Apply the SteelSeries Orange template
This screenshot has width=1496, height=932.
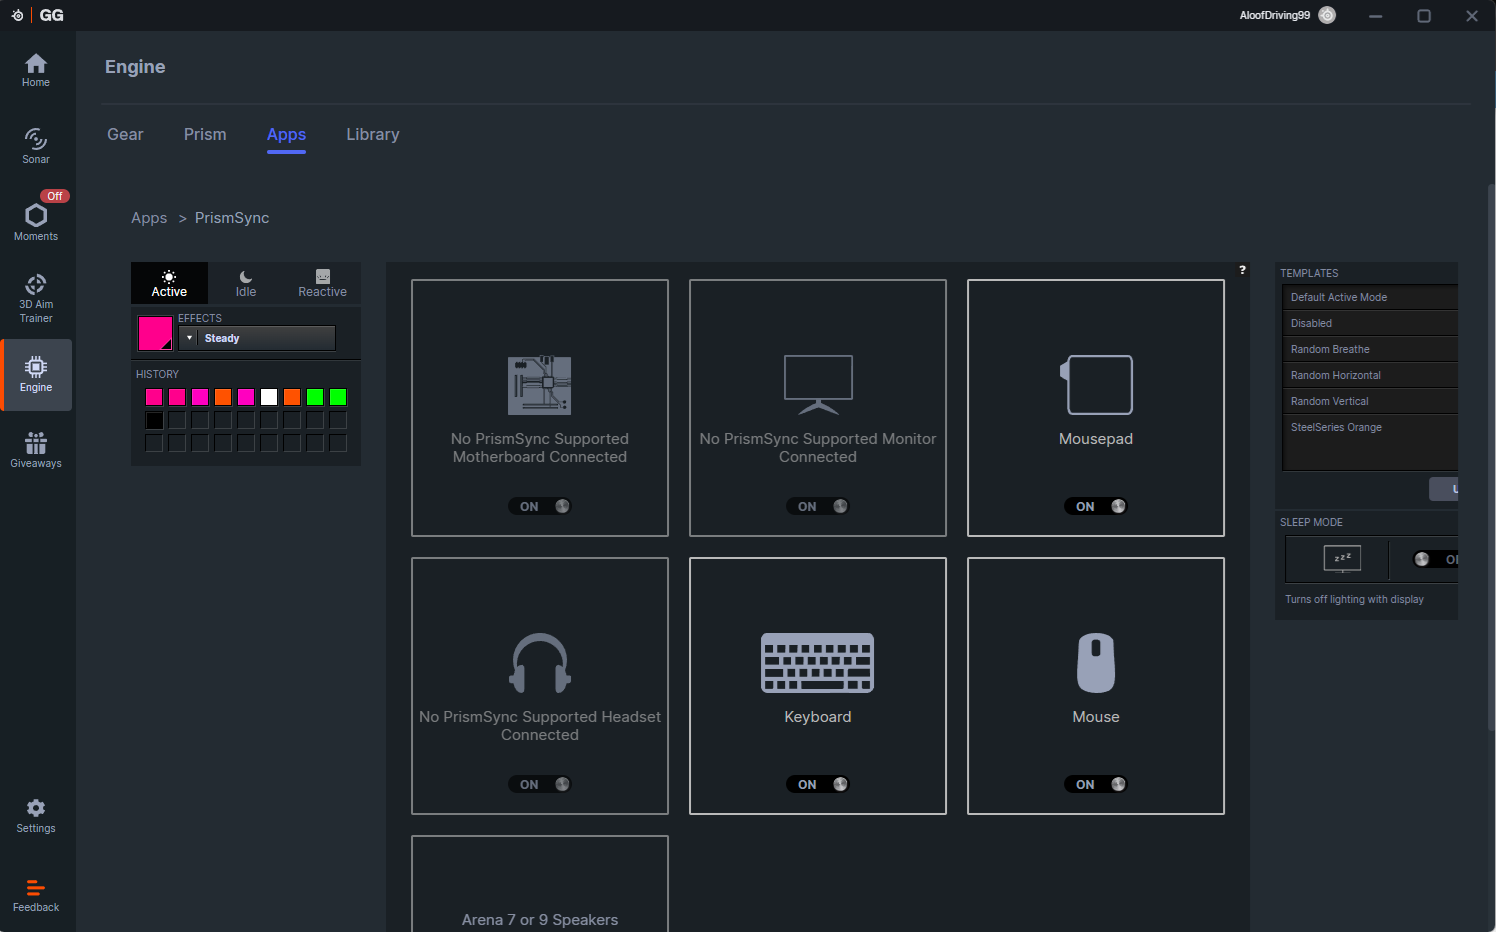click(x=1370, y=427)
